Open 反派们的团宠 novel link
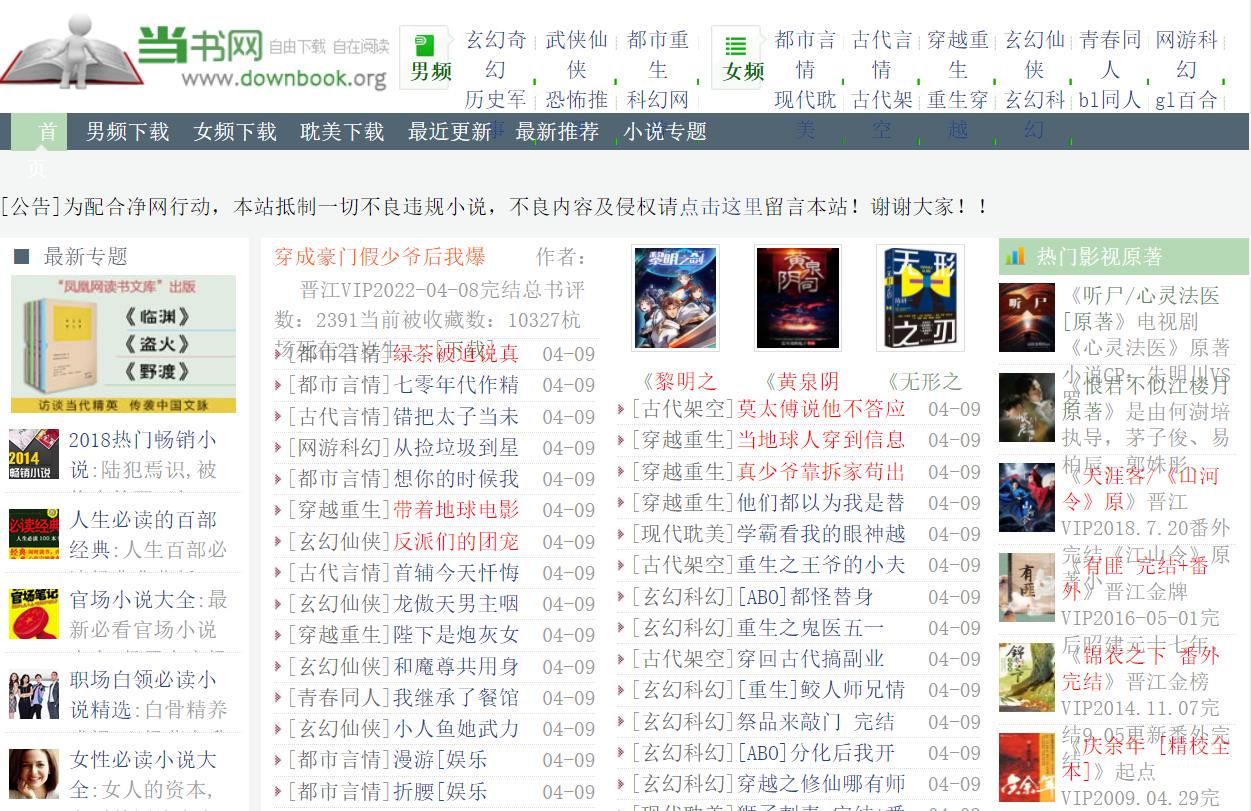1251x811 pixels. (455, 542)
